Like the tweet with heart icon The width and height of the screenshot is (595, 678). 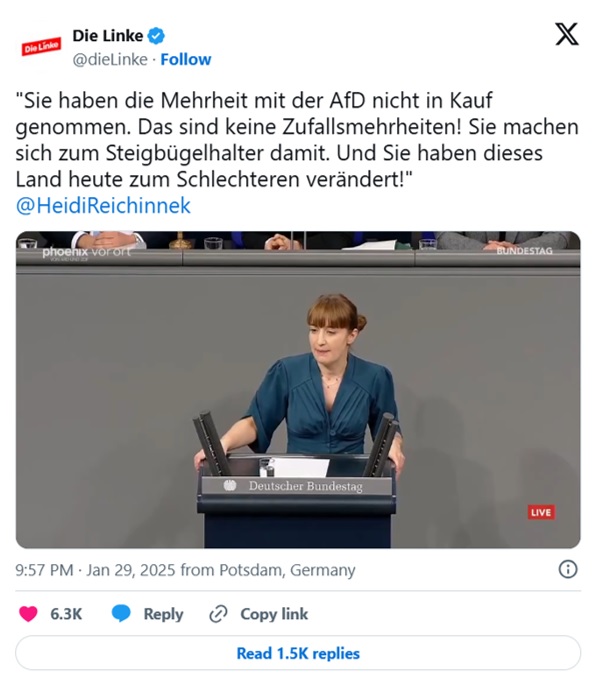tap(29, 614)
